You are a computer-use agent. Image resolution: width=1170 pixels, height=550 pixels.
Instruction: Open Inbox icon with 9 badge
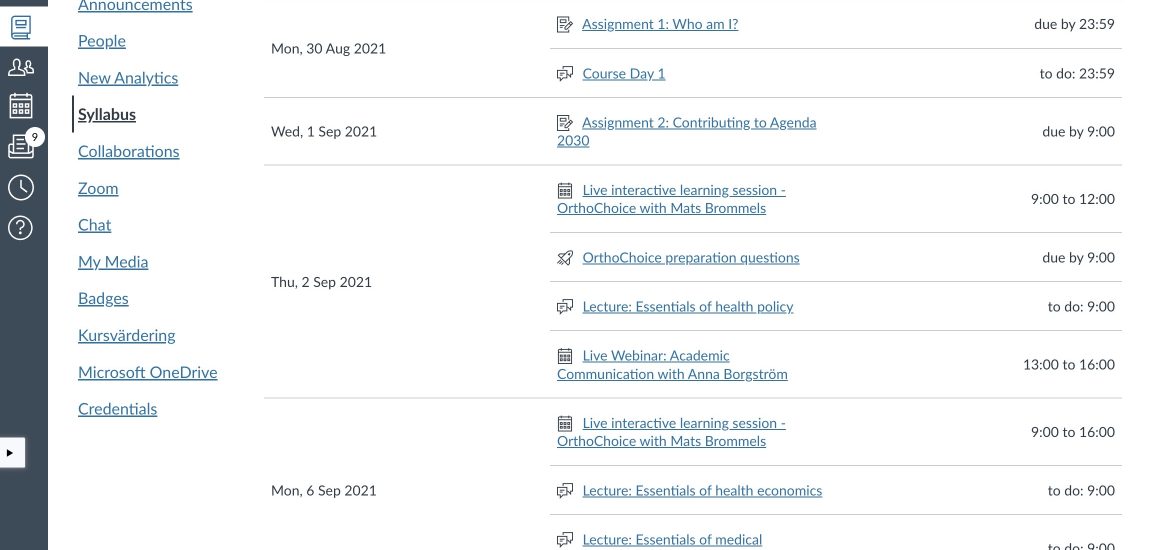[x=21, y=146]
